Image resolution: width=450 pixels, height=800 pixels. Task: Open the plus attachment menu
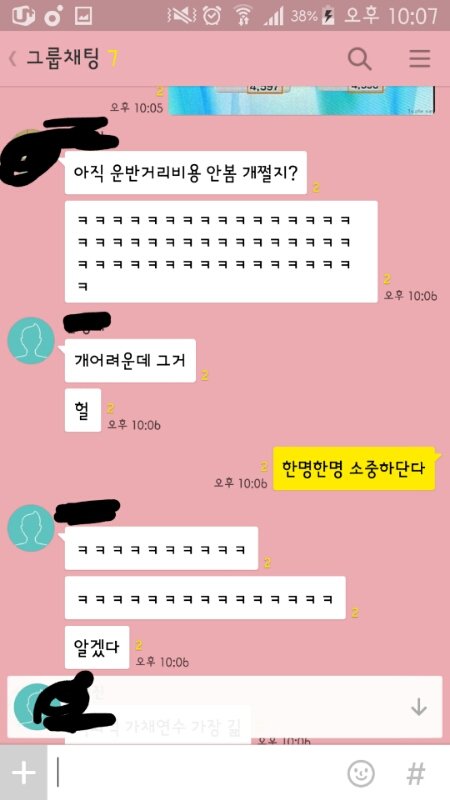point(23,773)
